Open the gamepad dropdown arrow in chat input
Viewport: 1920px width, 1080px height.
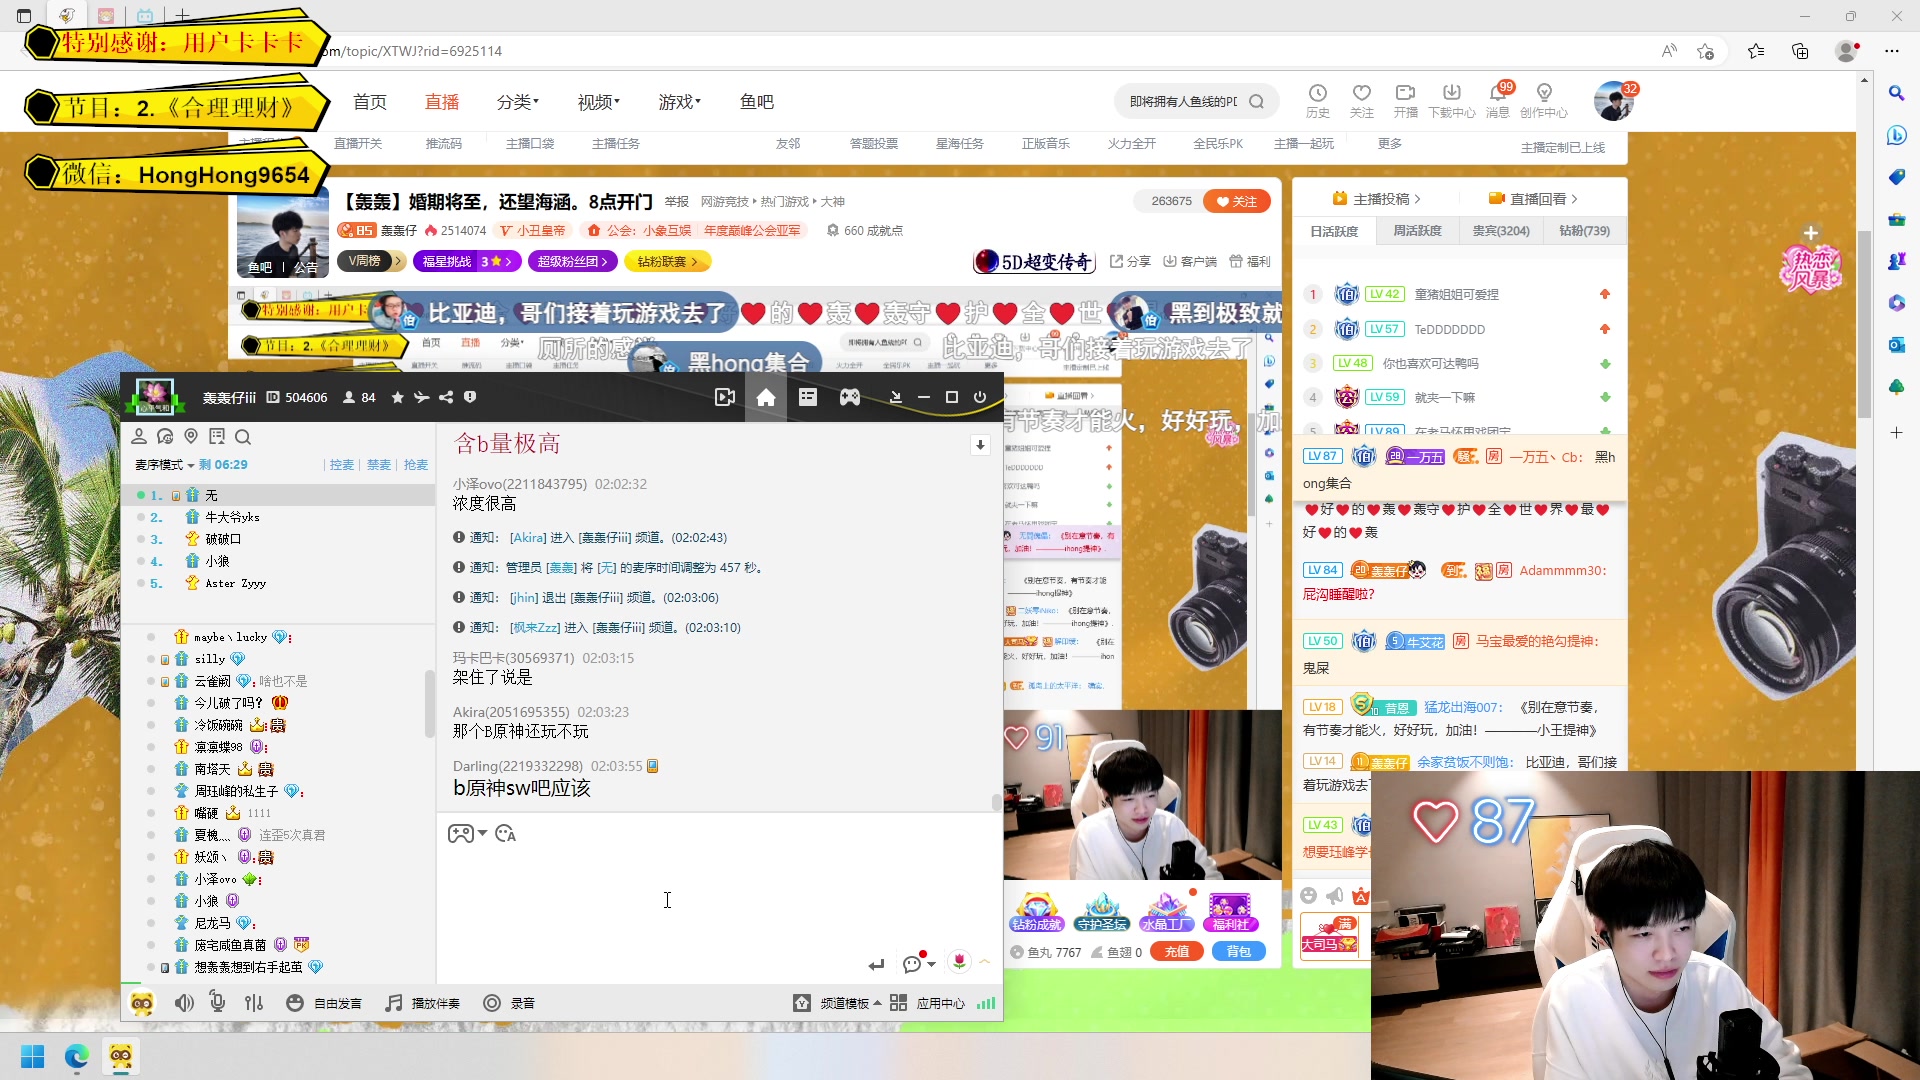[x=483, y=833]
